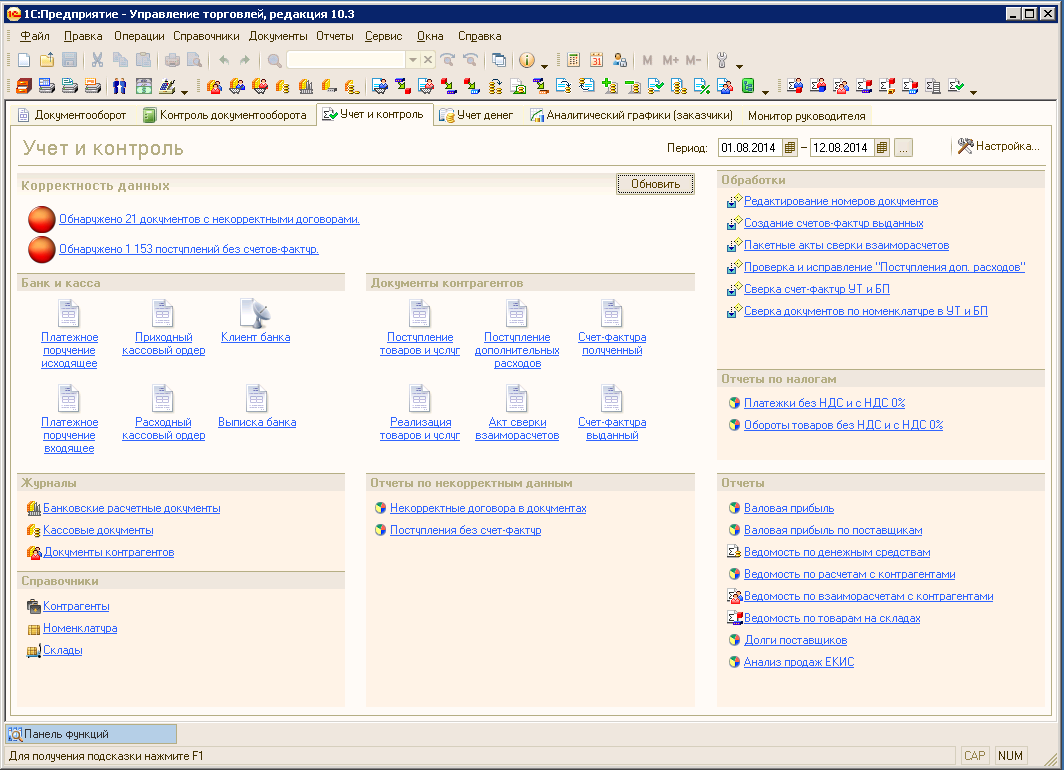This screenshot has width=1064, height=770.
Task: Open the calculator from the toolbar
Action: (x=574, y=60)
